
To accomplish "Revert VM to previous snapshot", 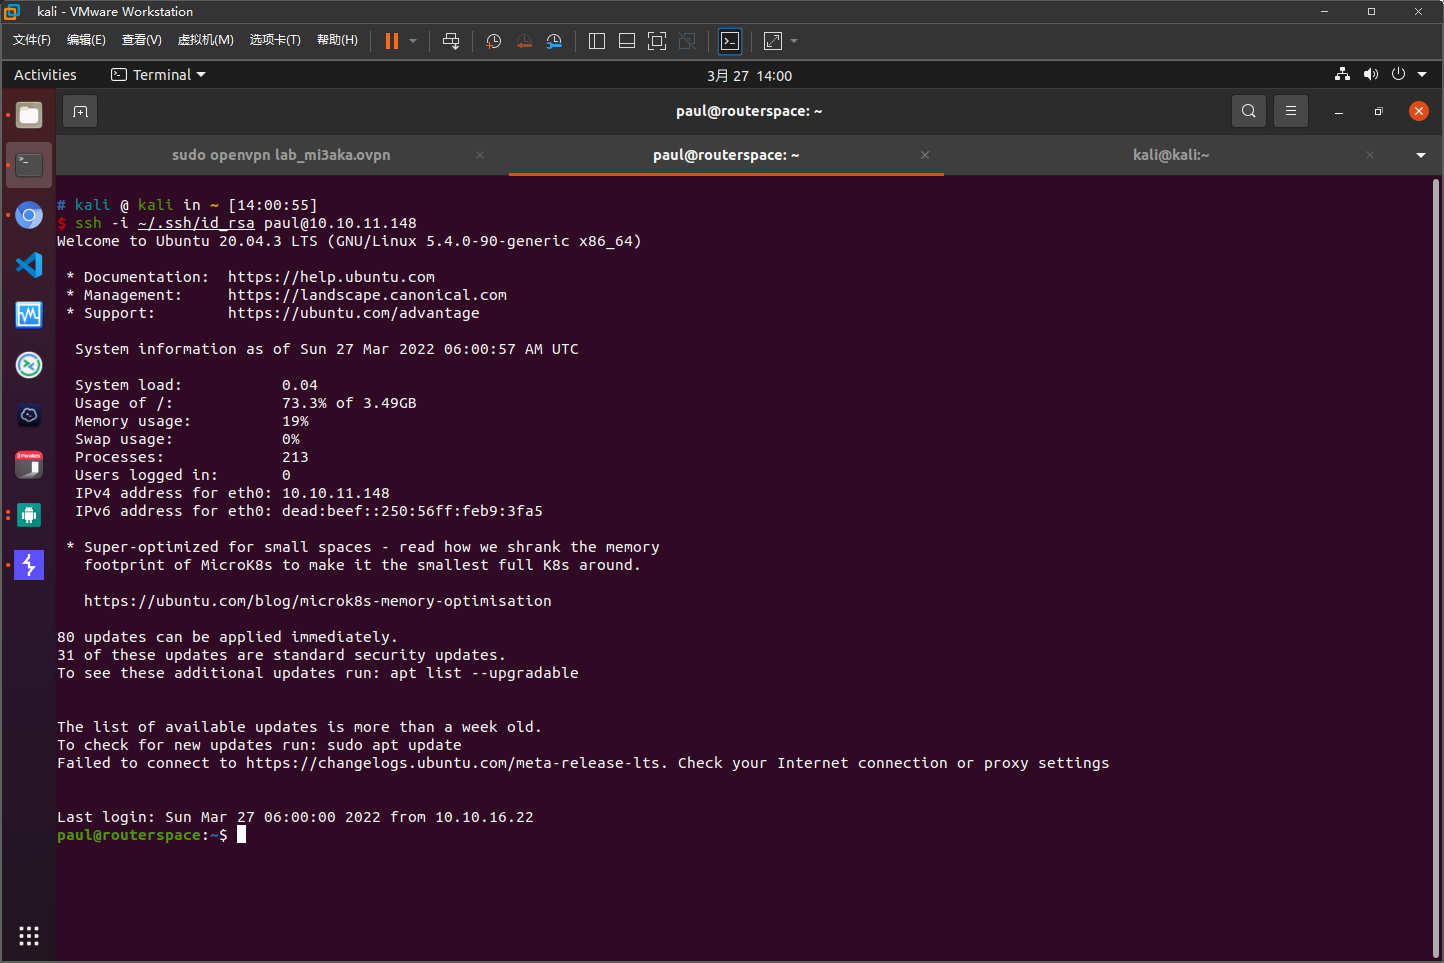I will 524,41.
